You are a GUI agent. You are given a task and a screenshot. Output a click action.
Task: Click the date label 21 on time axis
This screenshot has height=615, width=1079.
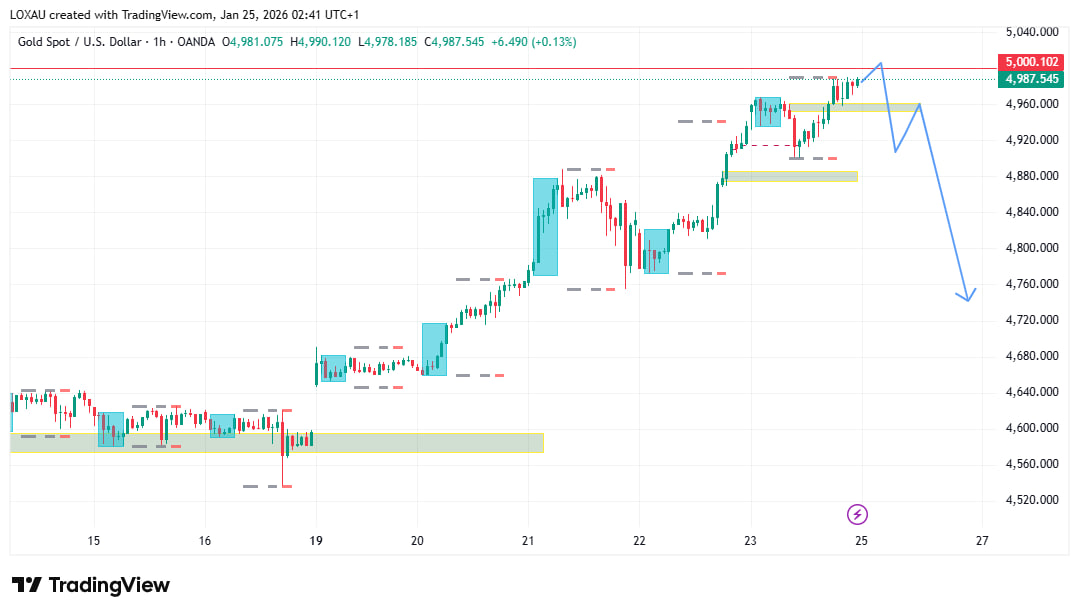pos(528,541)
